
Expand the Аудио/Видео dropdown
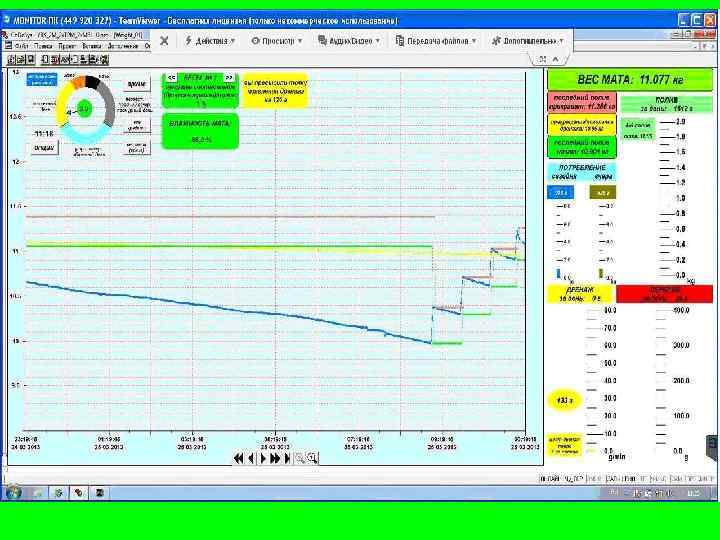click(349, 41)
